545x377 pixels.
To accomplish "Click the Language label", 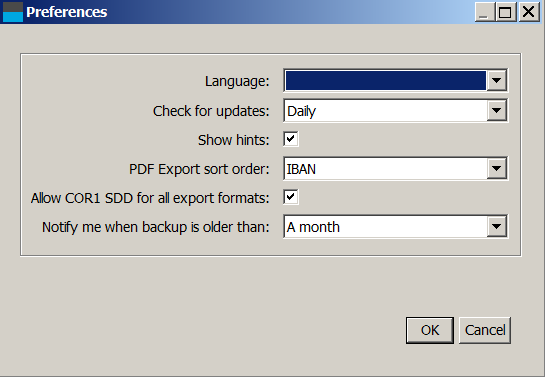I will pos(237,81).
